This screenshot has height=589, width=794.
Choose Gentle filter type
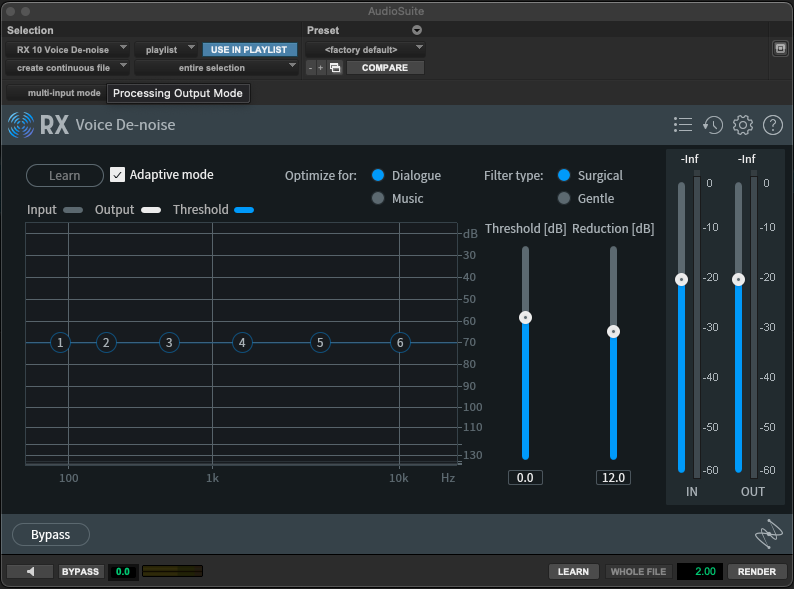tap(564, 198)
